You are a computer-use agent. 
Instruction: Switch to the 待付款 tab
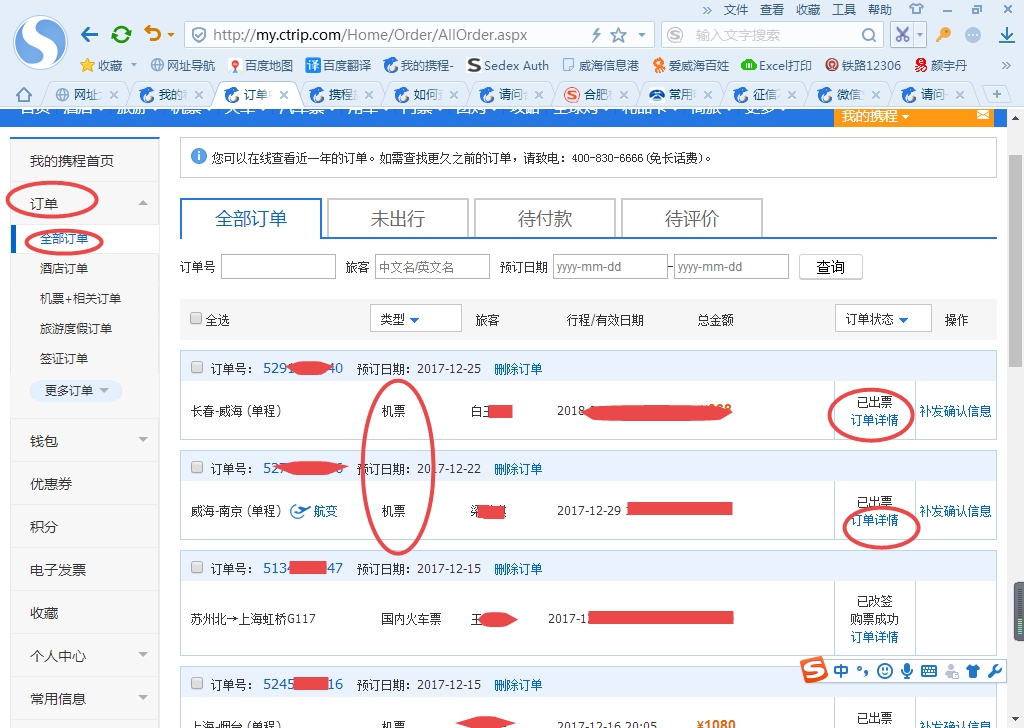pos(545,218)
